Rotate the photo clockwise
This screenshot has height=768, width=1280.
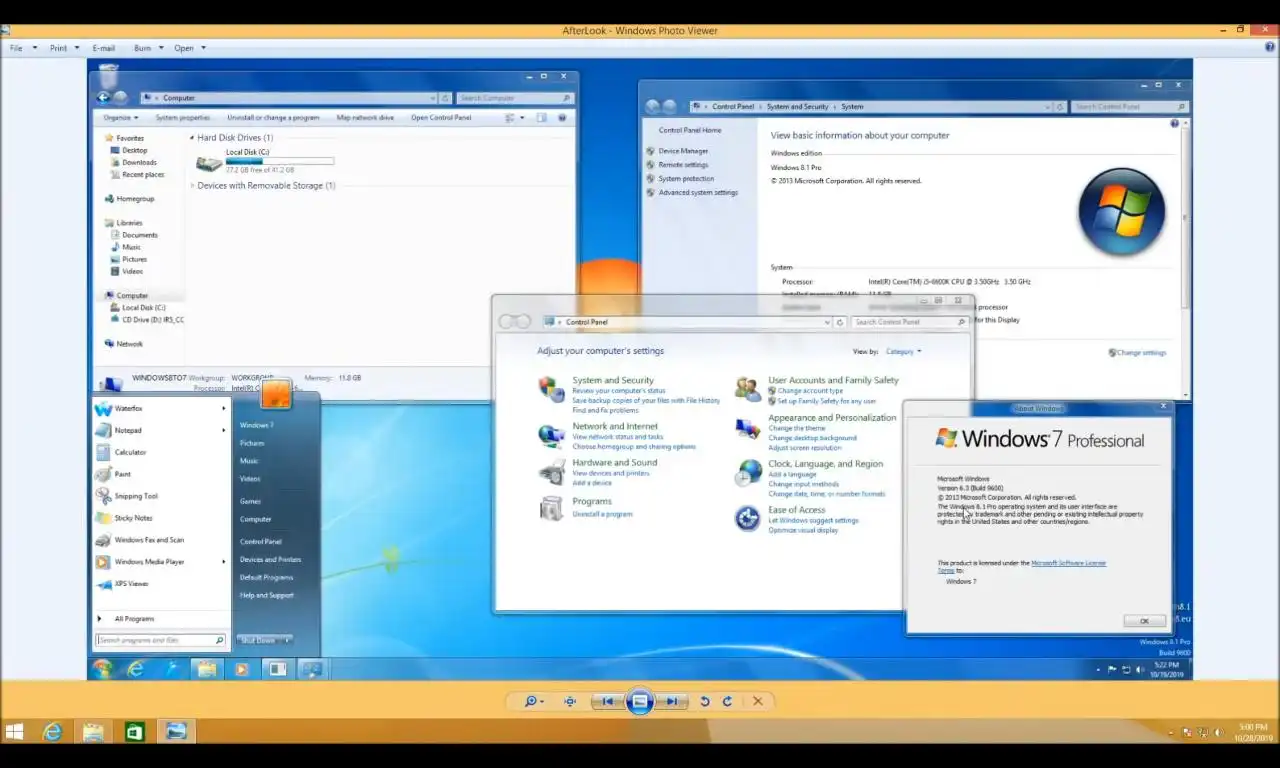727,702
